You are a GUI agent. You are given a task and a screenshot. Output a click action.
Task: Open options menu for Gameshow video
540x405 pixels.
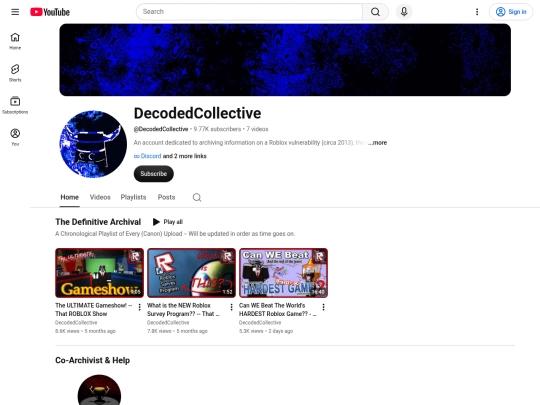(139, 307)
